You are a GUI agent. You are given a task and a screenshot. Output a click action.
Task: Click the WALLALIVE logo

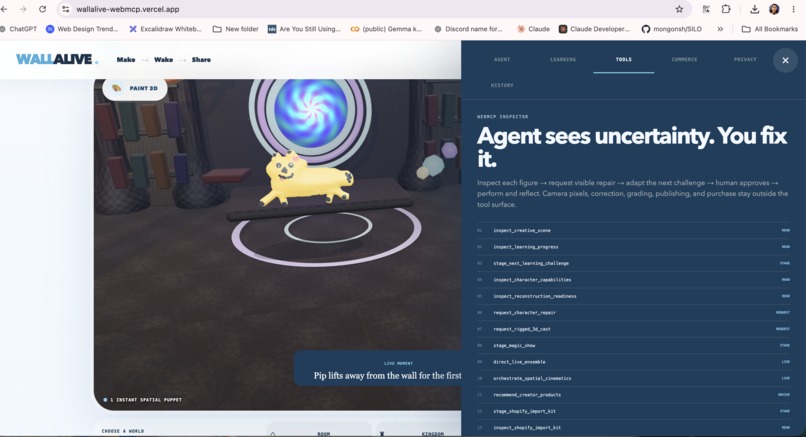[x=57, y=59]
